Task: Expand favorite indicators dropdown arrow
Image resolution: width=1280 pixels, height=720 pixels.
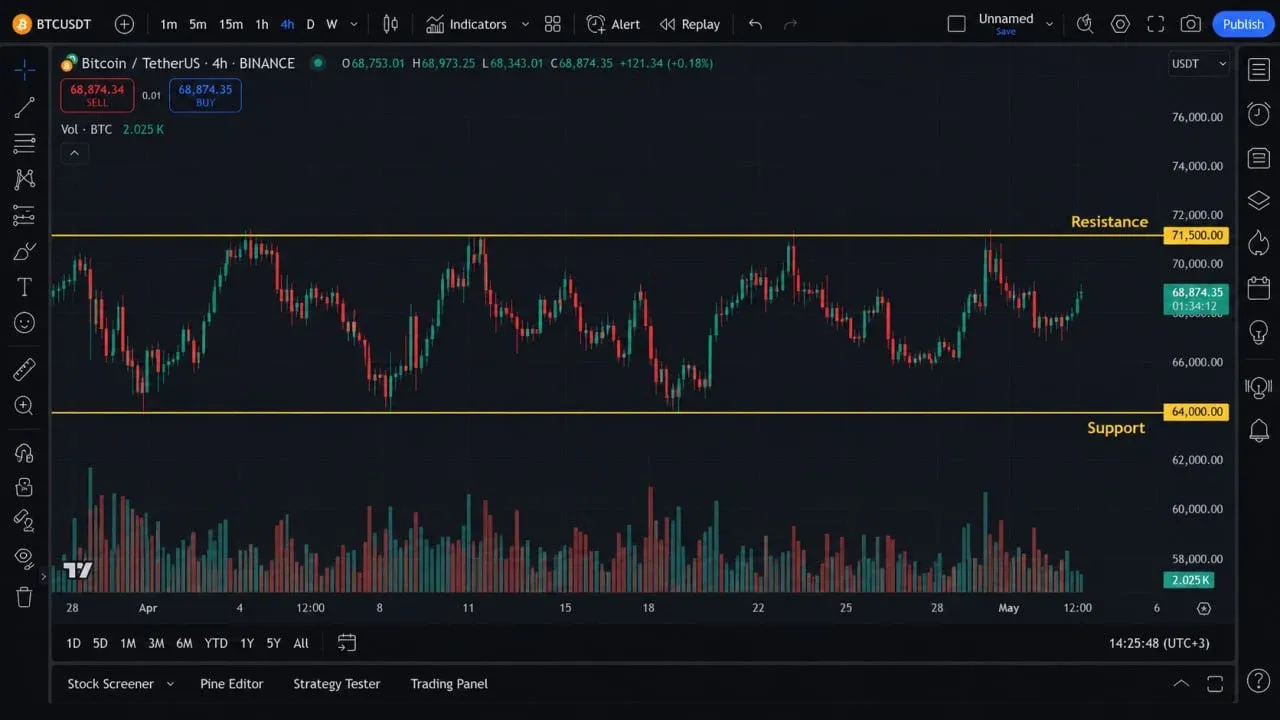Action: (x=525, y=24)
